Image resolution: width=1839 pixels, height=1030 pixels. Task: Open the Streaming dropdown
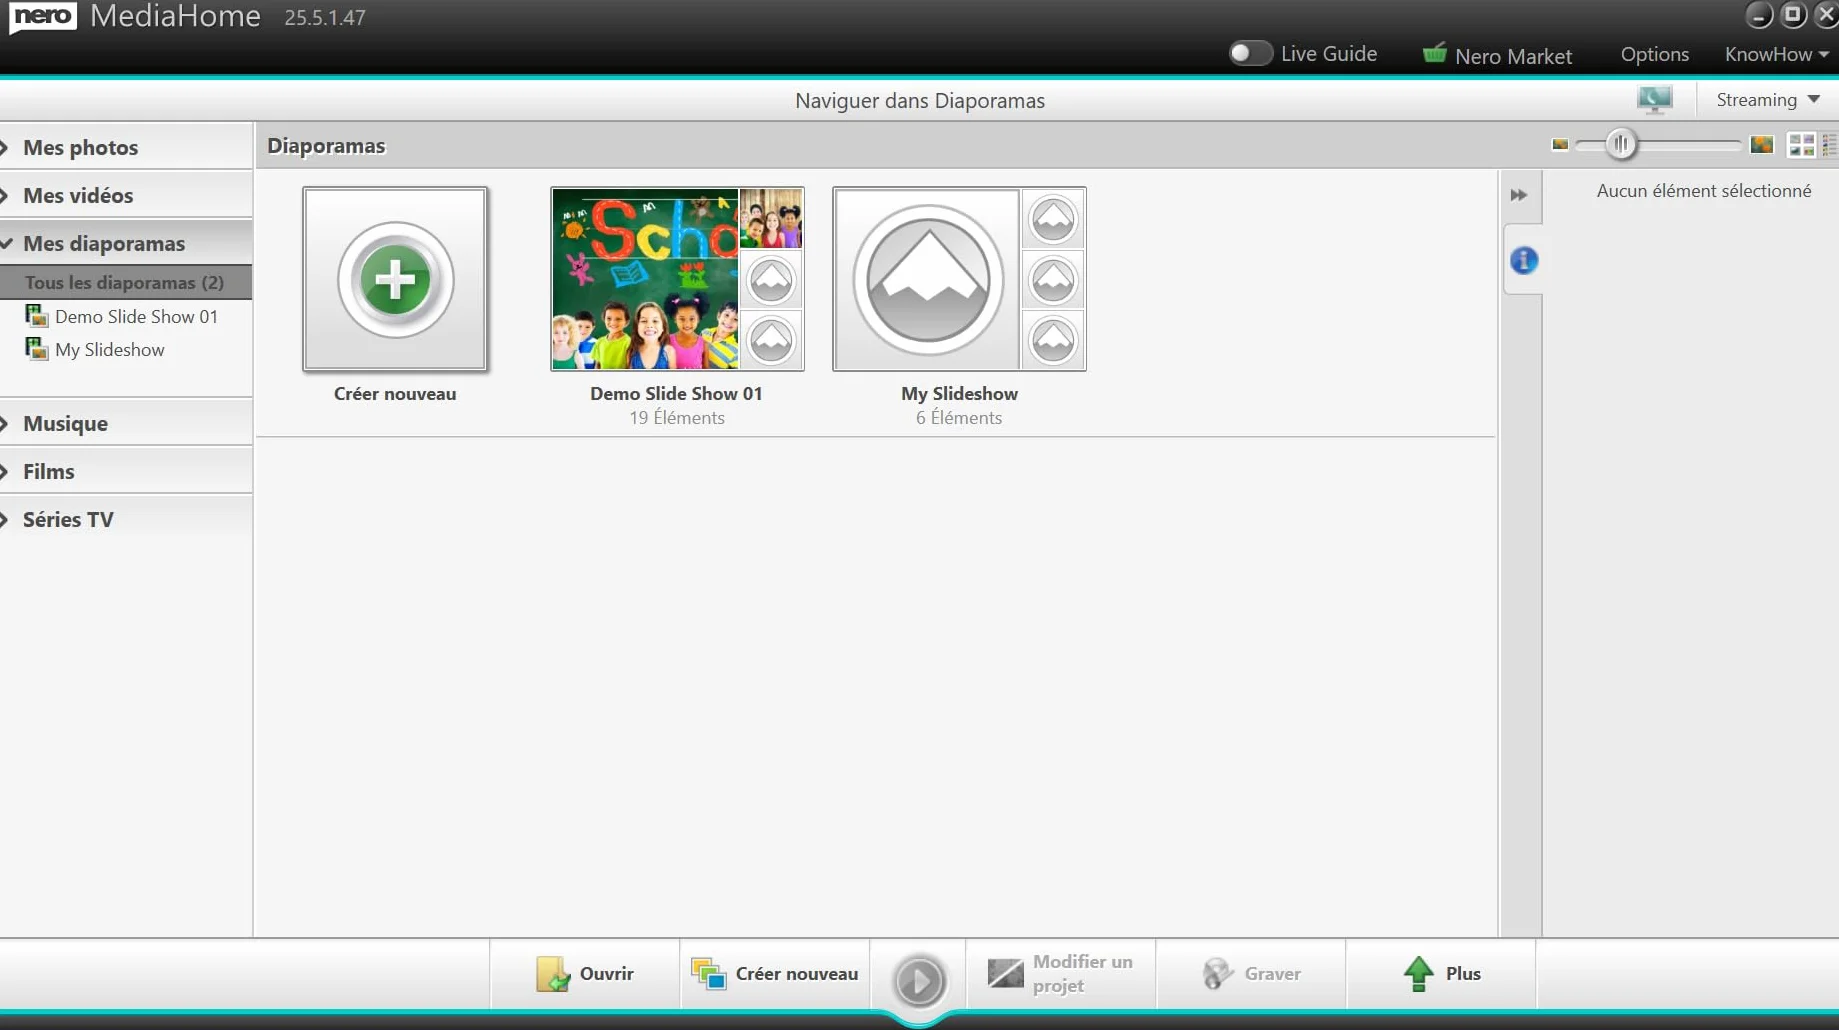(1768, 100)
